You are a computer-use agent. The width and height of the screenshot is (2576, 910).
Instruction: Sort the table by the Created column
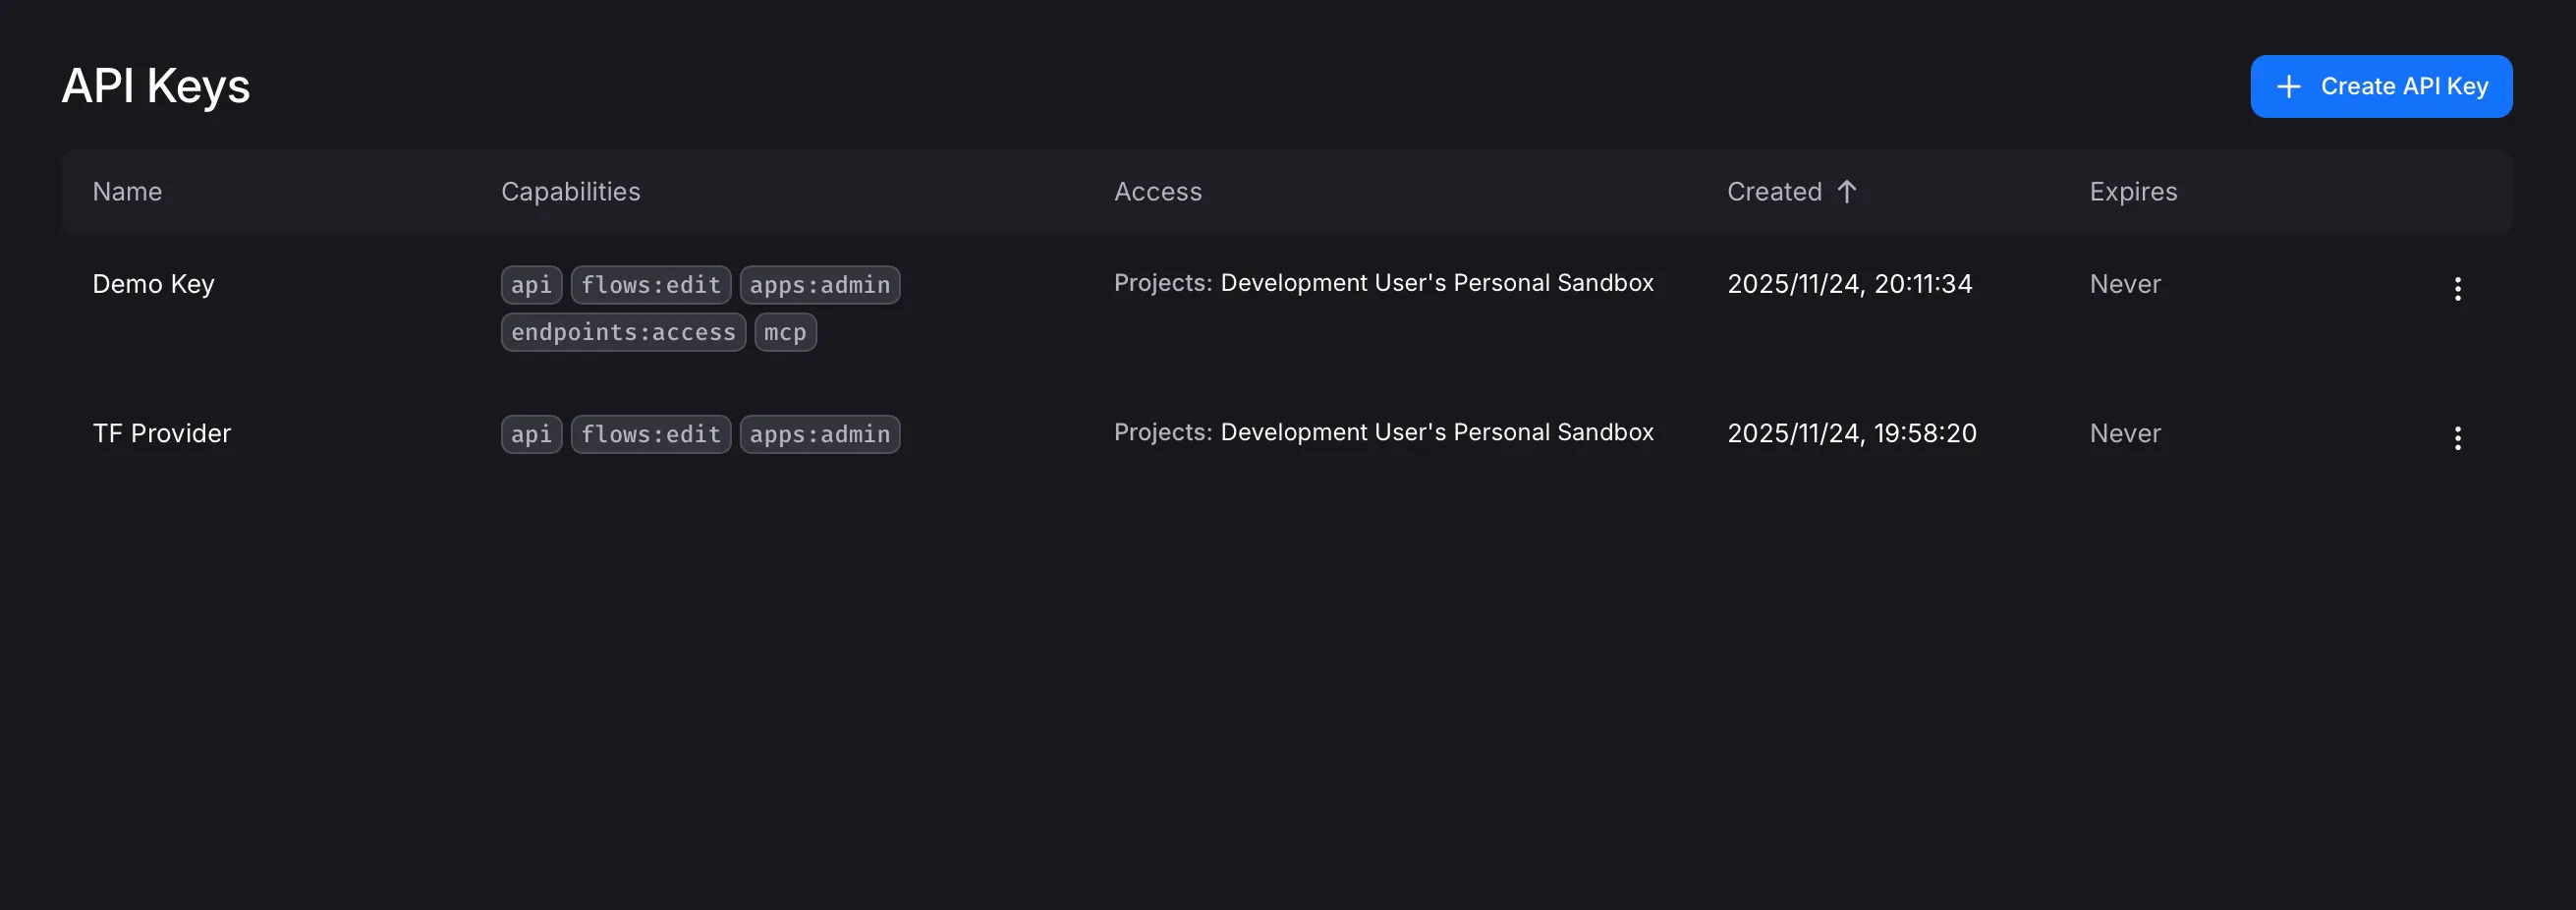1775,191
